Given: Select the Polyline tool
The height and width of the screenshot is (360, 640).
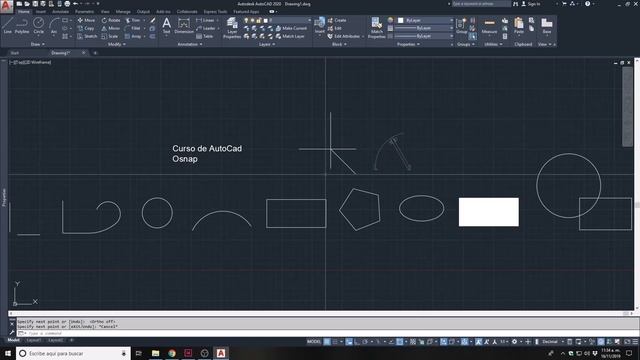Looking at the screenshot, I should click(x=22, y=26).
